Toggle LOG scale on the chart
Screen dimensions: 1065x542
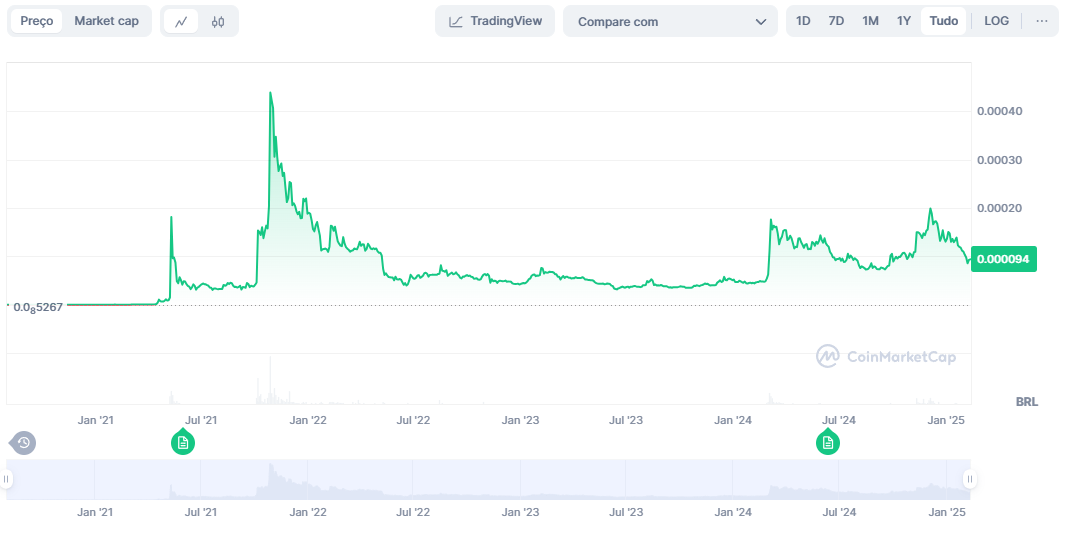click(996, 21)
